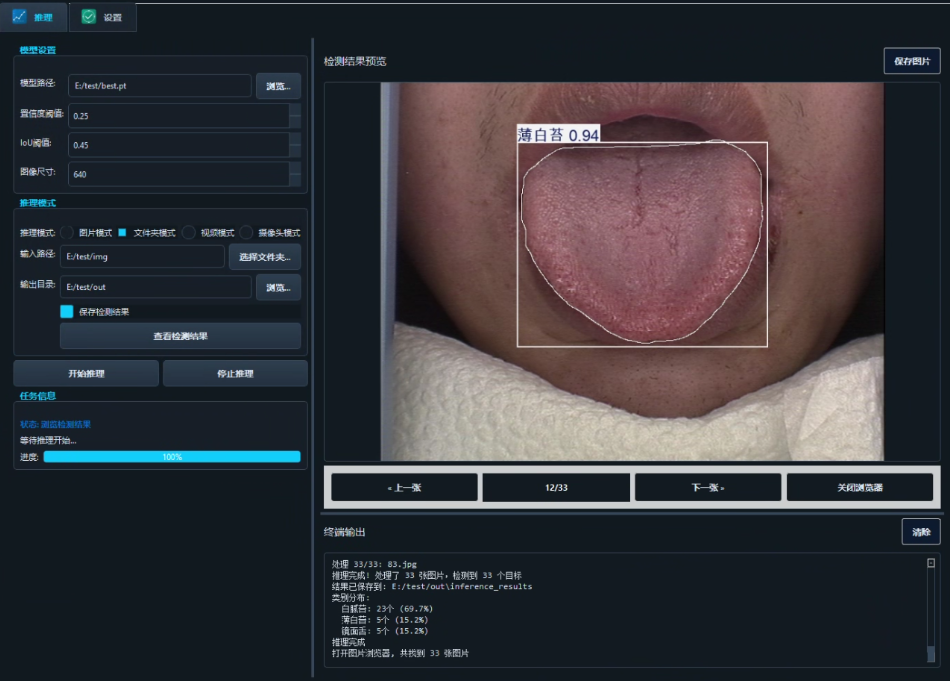
Task: Click the 关闭浏览器 button
Action: coord(860,487)
